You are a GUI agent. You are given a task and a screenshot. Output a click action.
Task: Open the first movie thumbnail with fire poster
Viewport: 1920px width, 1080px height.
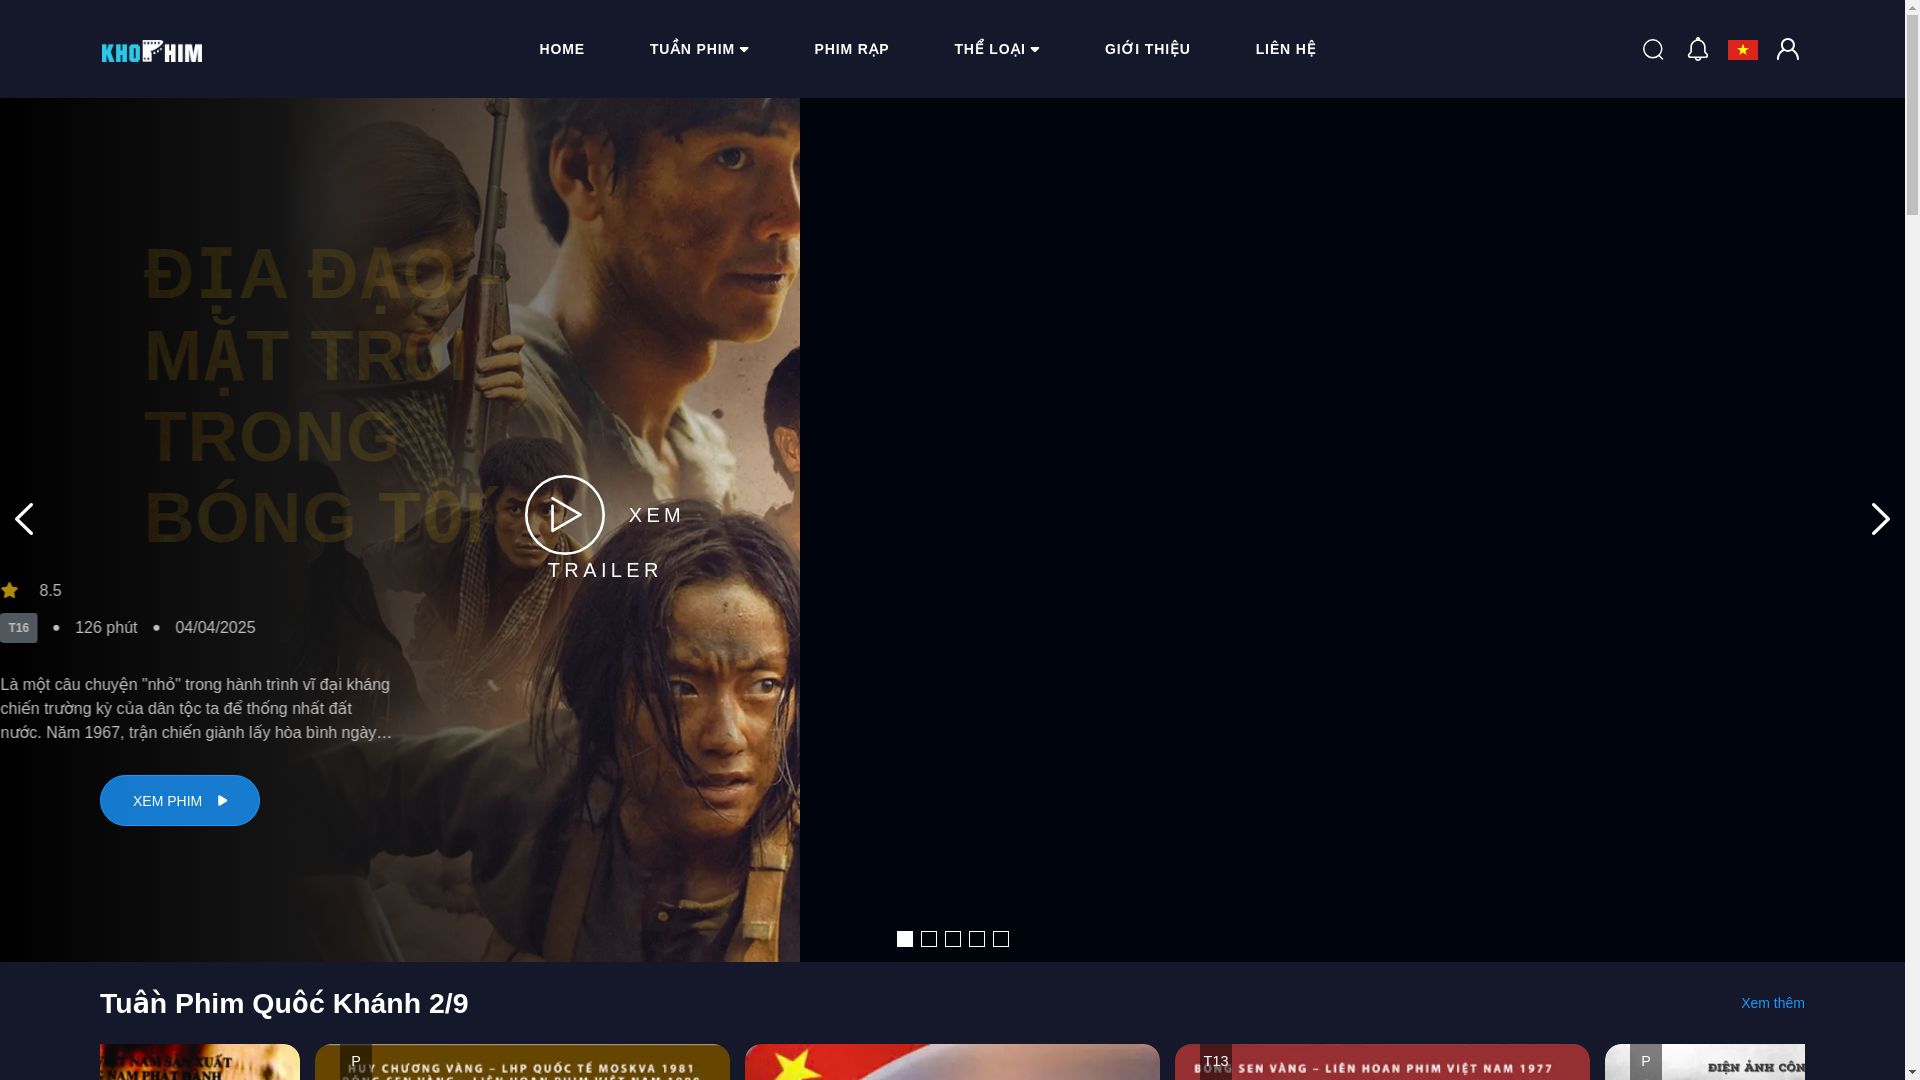click(x=200, y=1062)
